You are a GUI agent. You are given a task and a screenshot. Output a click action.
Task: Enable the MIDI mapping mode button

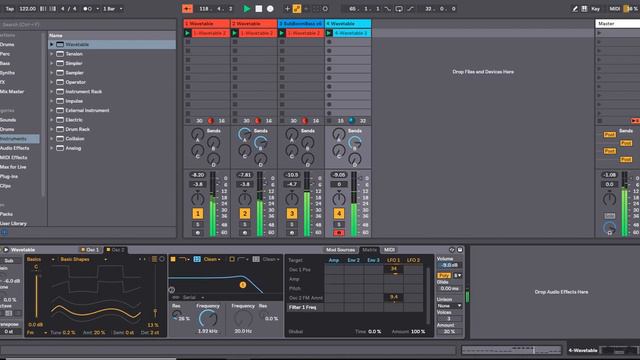click(614, 9)
